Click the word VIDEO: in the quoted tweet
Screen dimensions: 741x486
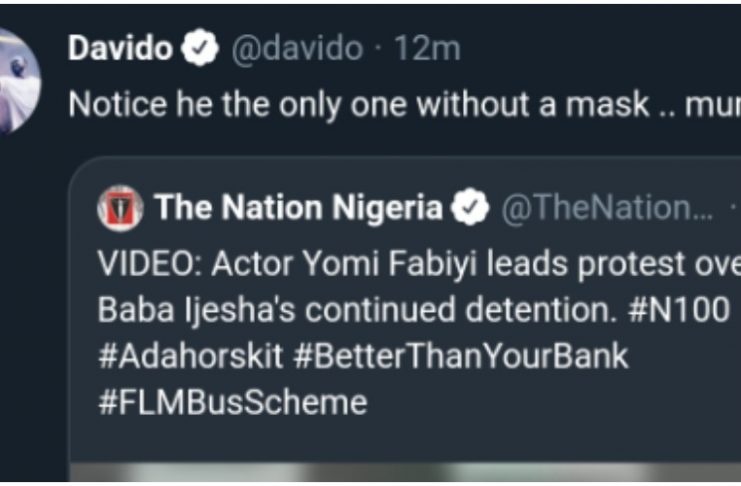pos(143,264)
